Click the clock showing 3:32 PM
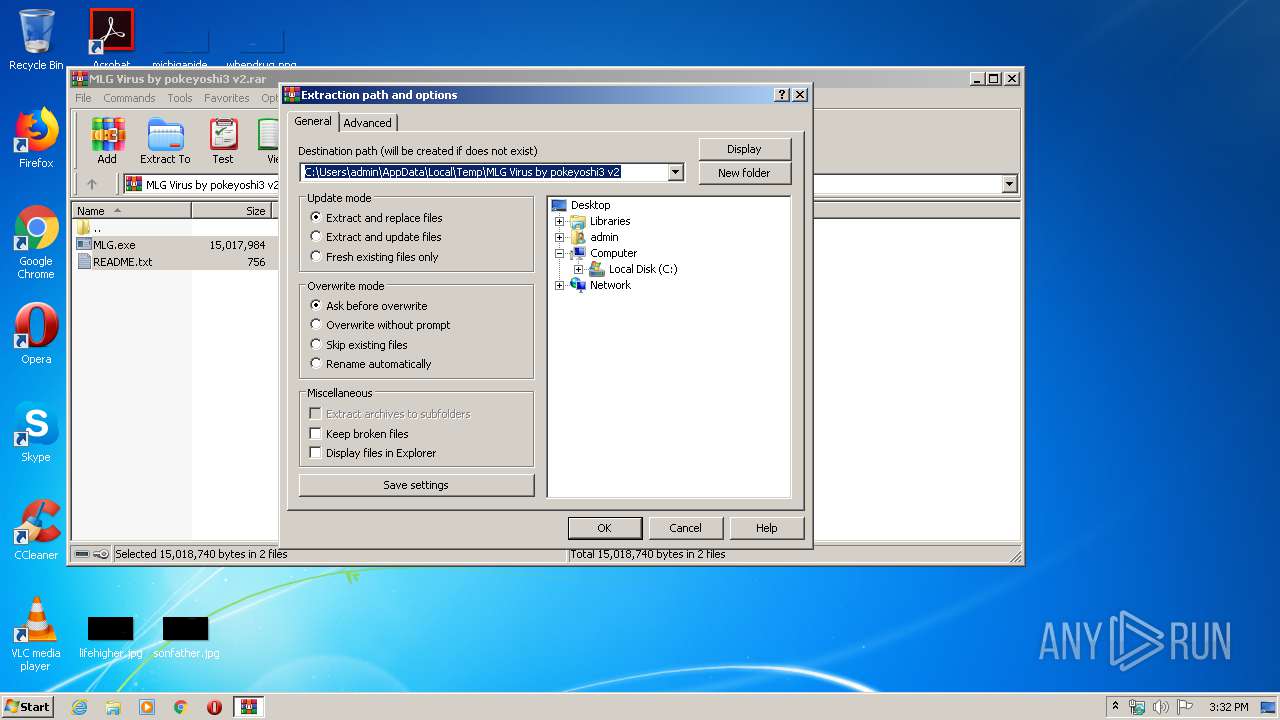1280x720 pixels. [x=1228, y=707]
